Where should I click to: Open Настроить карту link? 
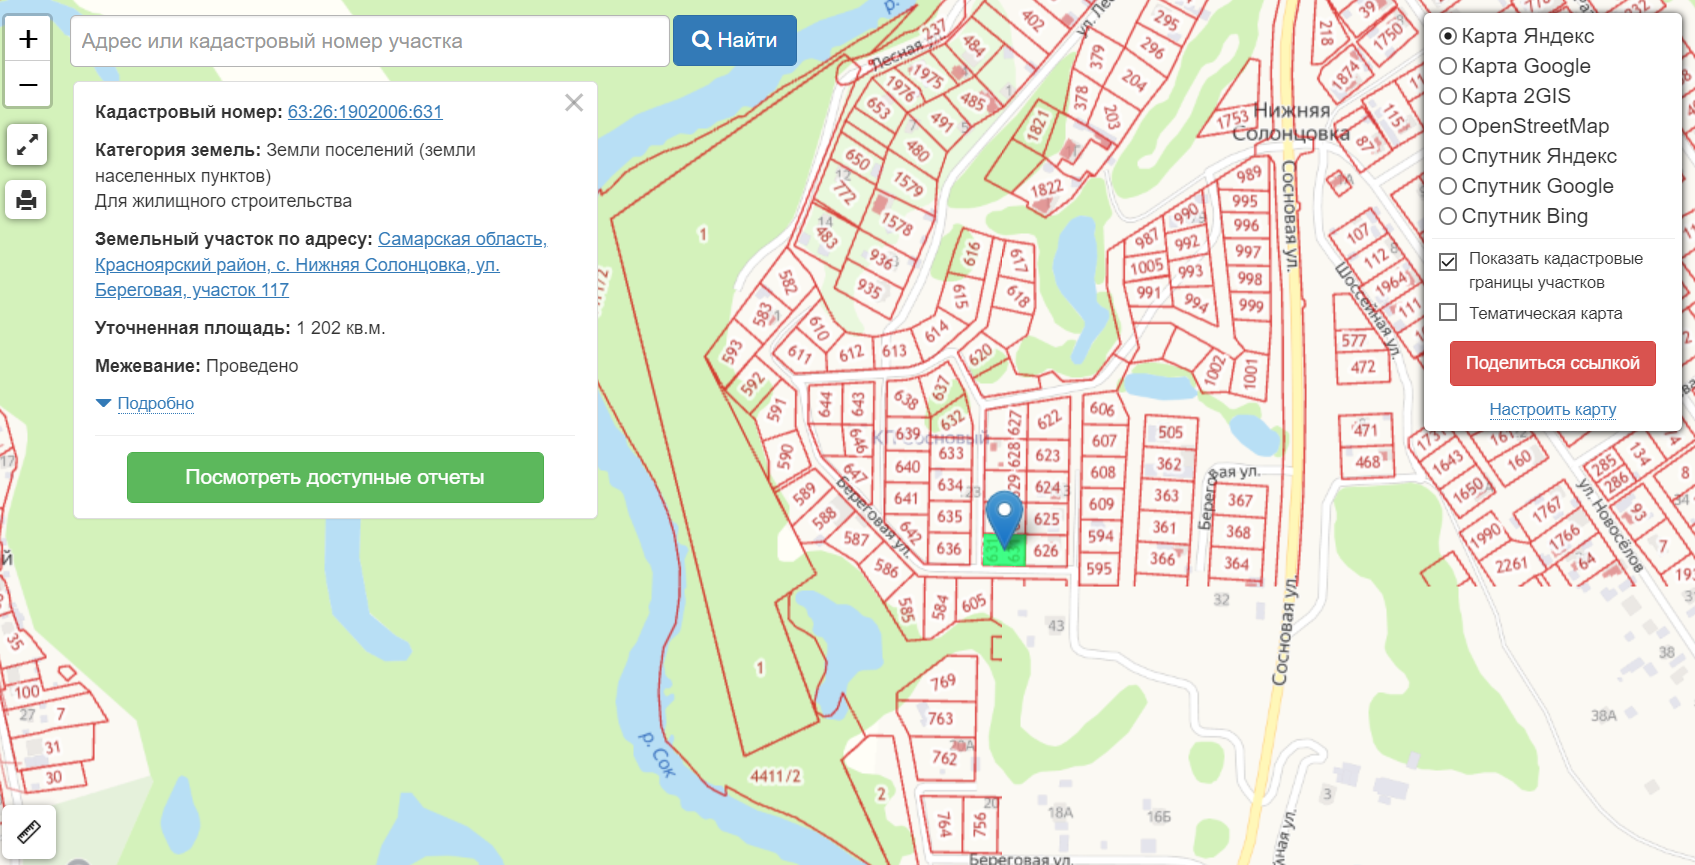[x=1553, y=409]
